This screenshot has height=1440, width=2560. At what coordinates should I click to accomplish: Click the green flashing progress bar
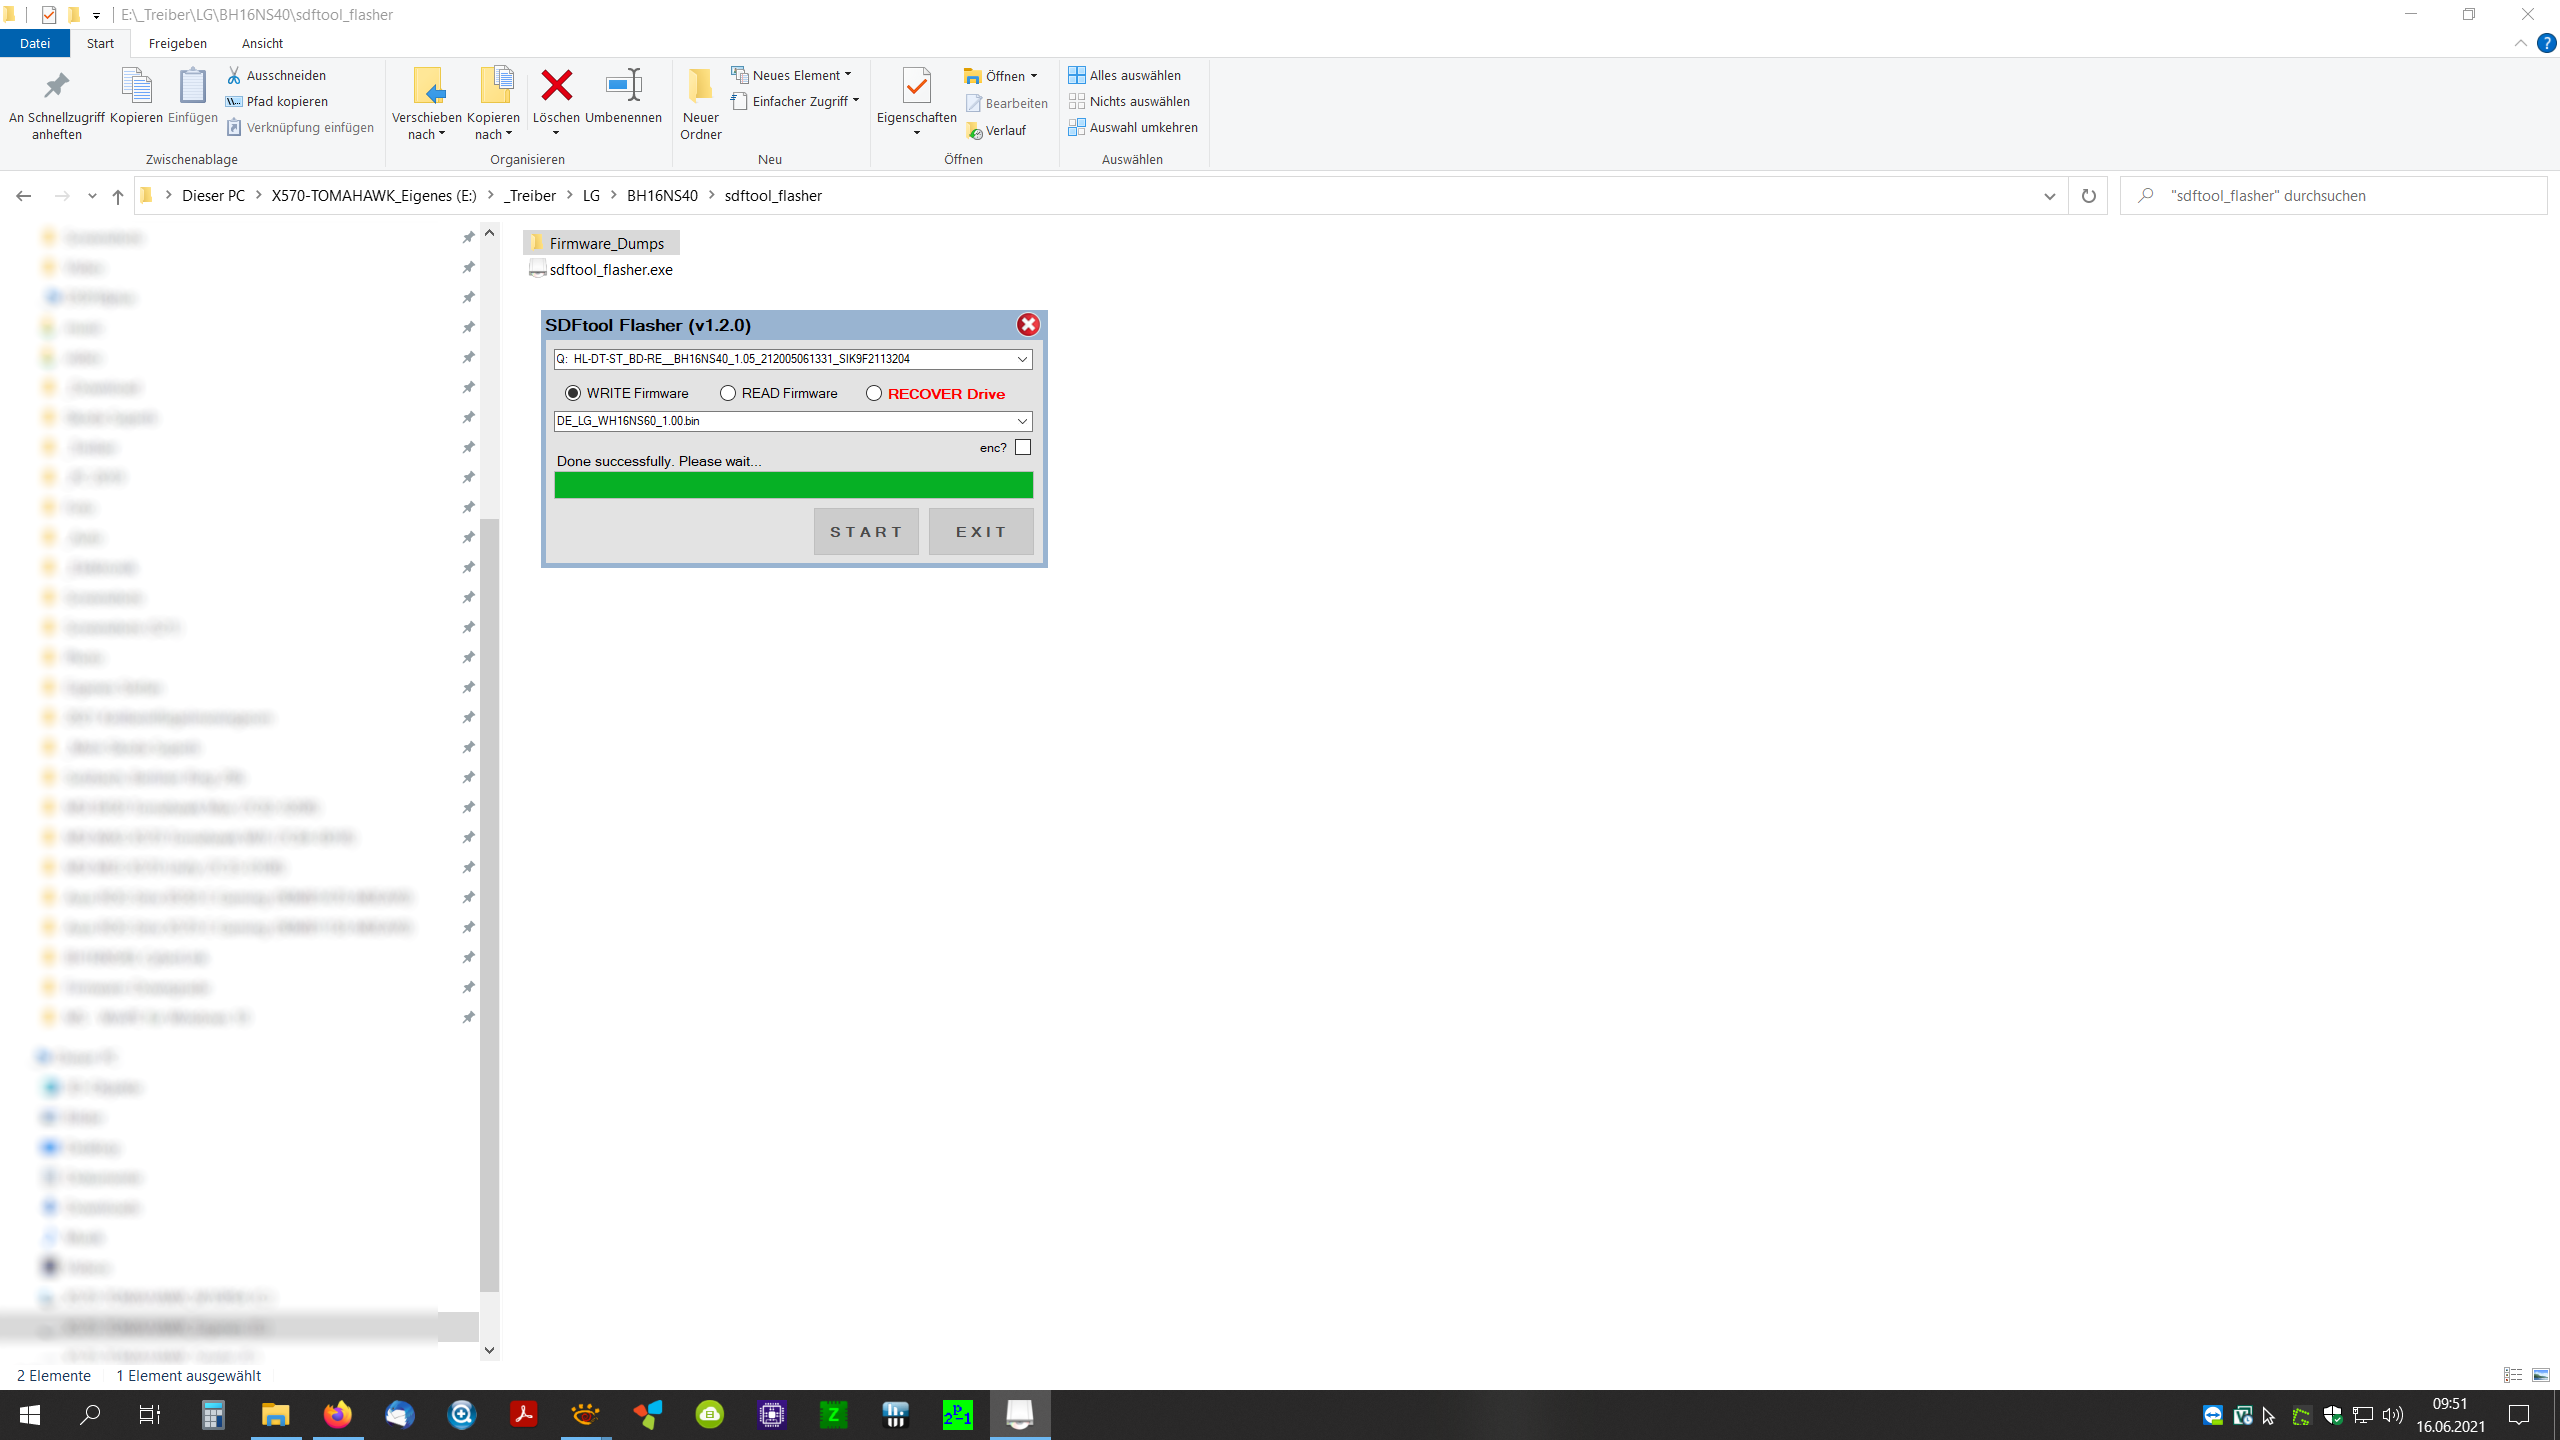click(x=793, y=485)
